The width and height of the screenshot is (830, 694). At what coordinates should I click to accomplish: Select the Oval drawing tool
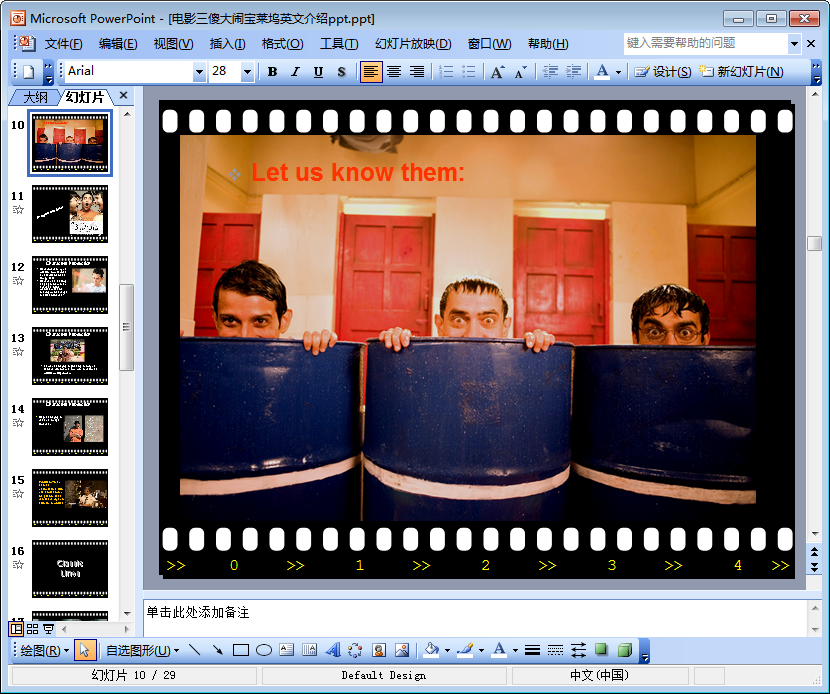tap(264, 650)
